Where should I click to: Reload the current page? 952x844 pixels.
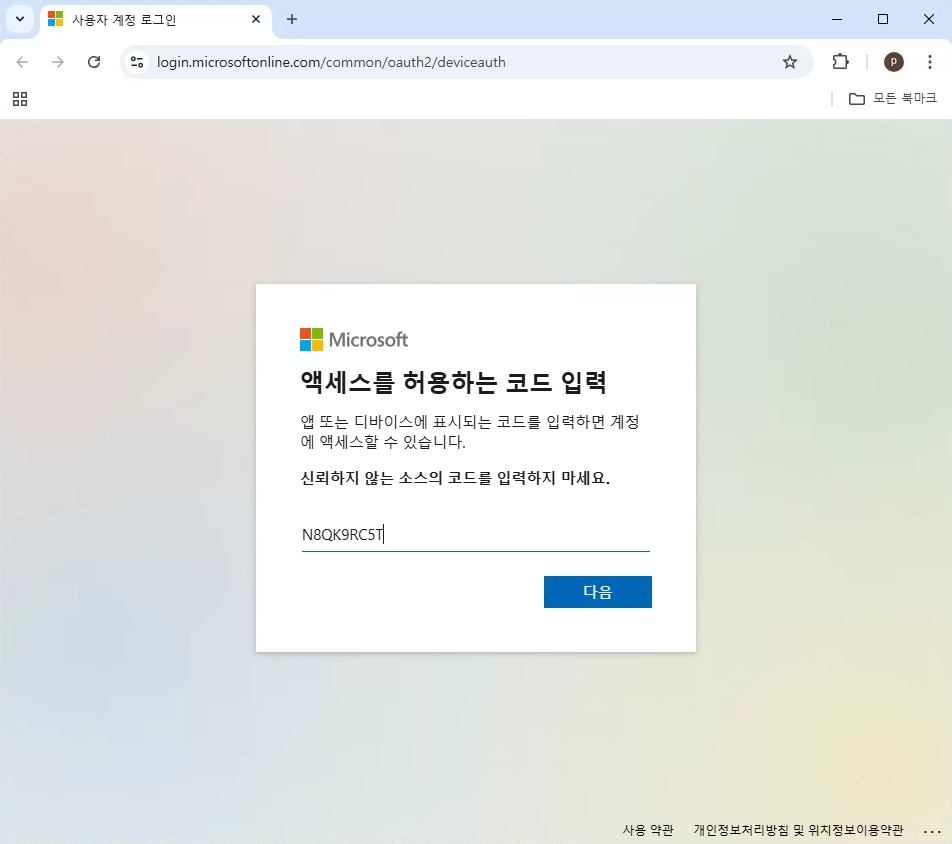(94, 62)
